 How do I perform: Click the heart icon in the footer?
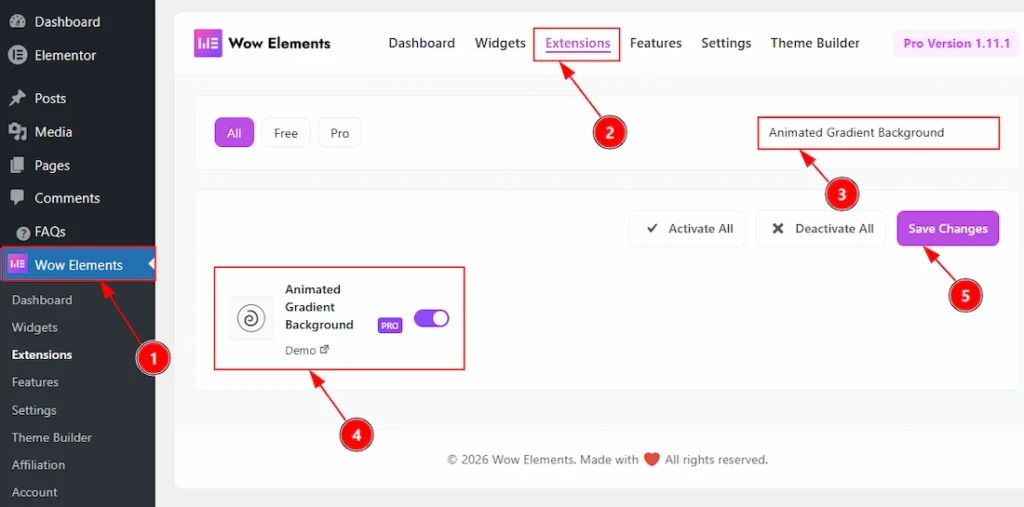(x=651, y=459)
